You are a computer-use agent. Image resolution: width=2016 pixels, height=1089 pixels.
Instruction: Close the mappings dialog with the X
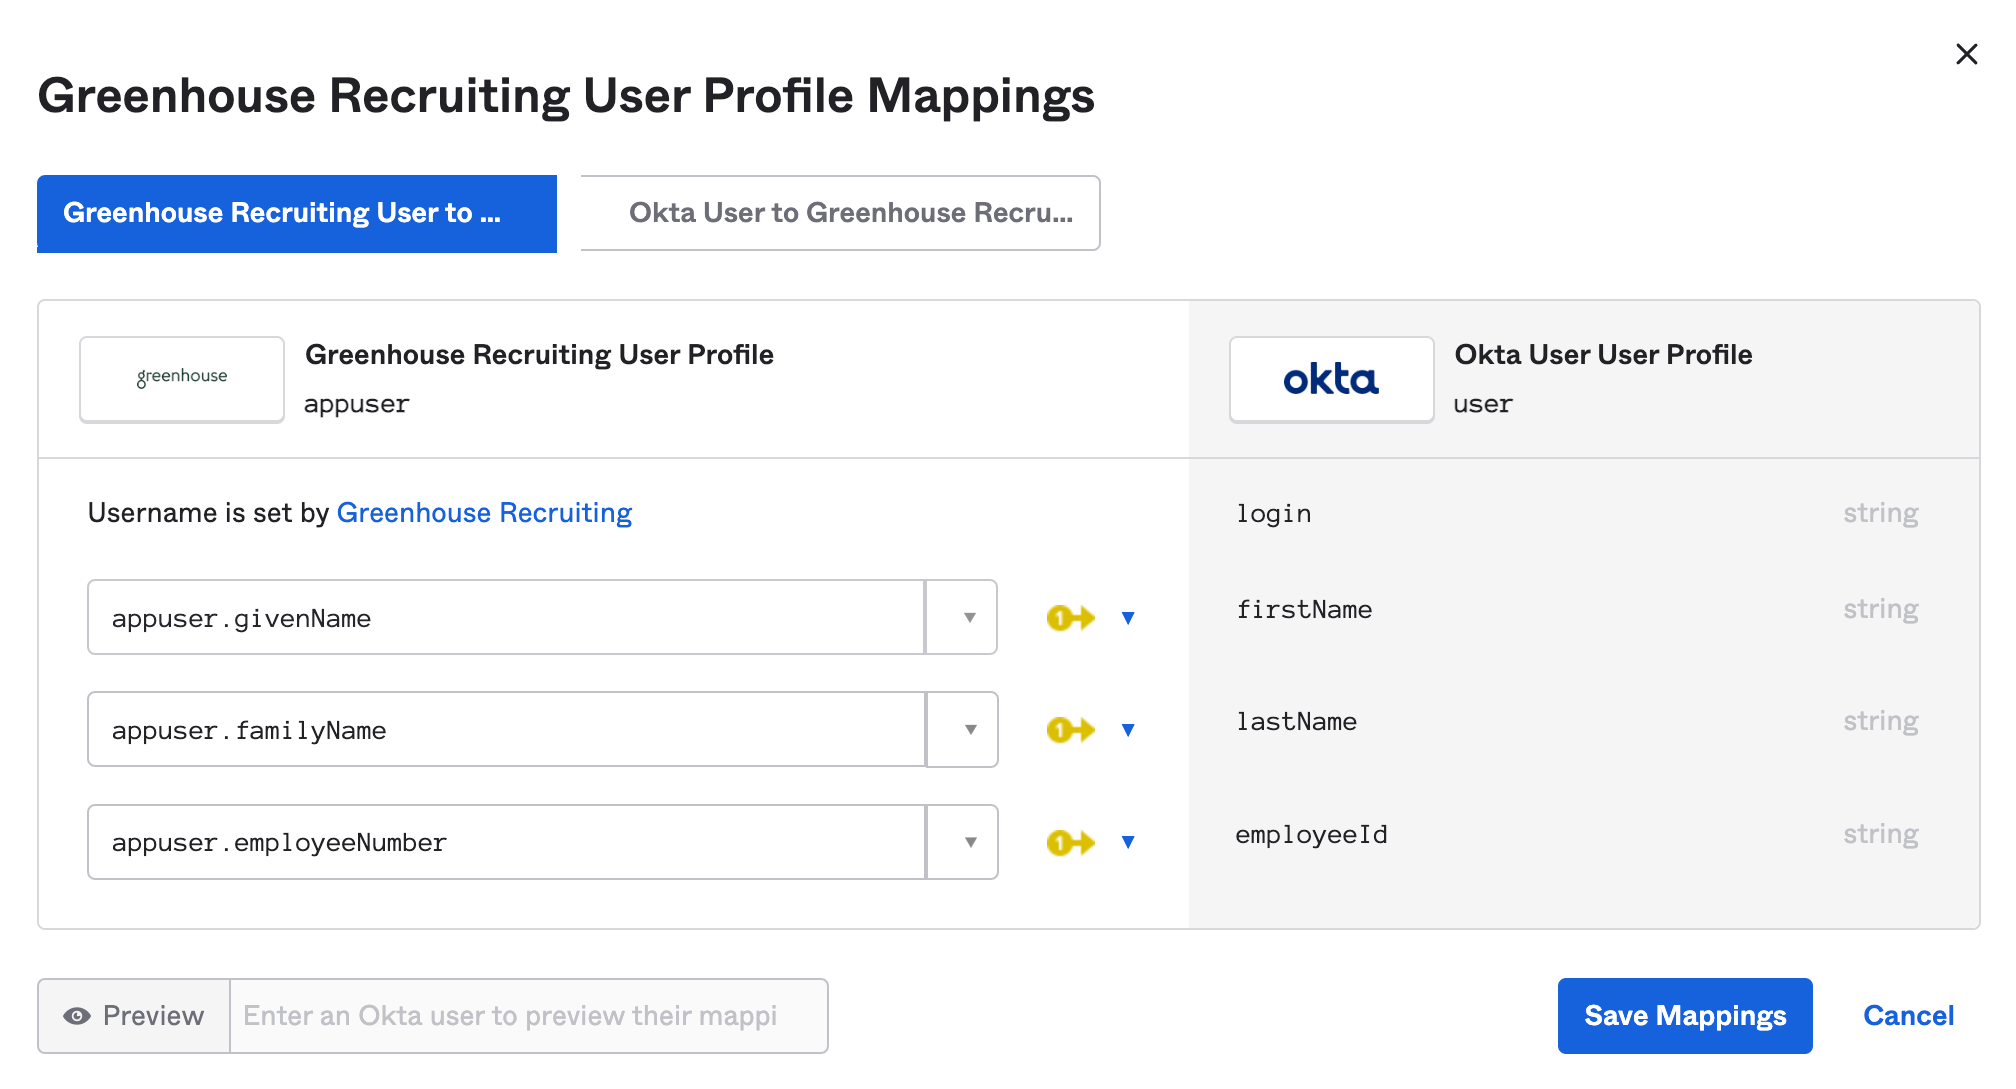pyautogui.click(x=1967, y=55)
